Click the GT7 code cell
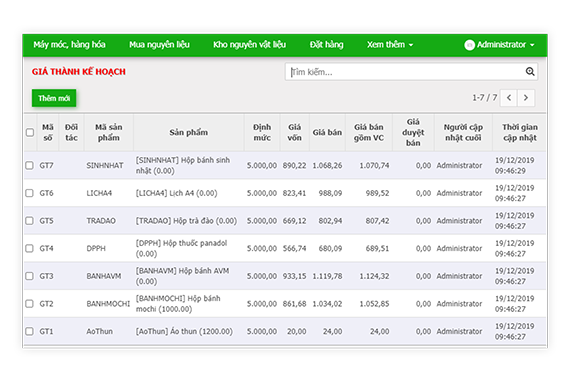570x382 pixels. (47, 165)
